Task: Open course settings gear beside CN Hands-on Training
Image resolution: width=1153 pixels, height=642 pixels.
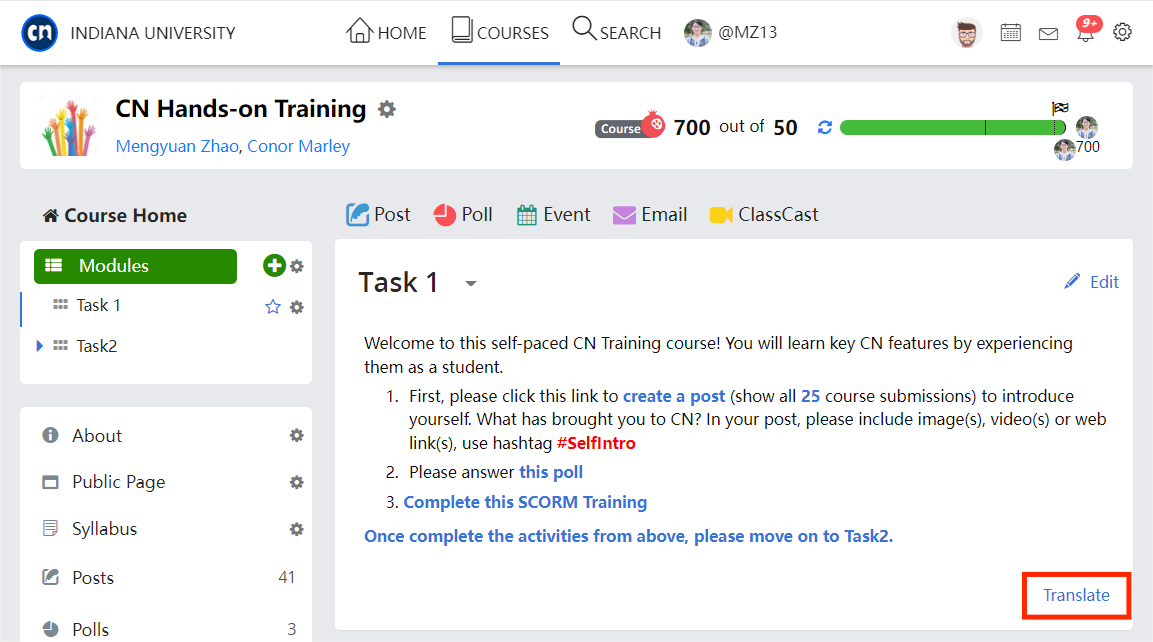Action: tap(387, 110)
